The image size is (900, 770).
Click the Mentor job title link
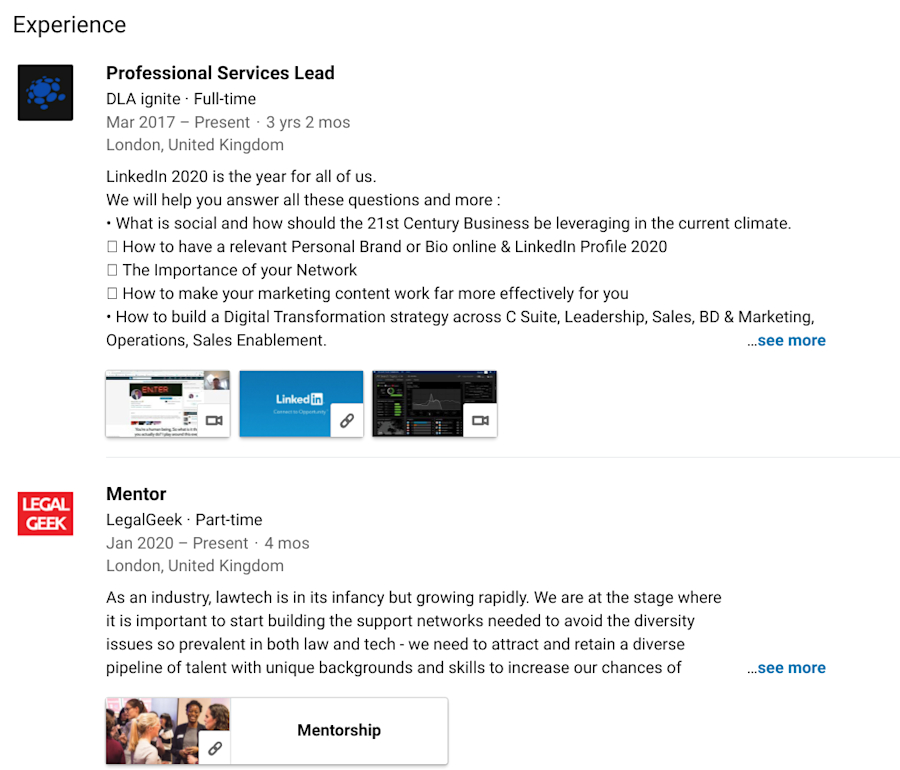click(x=136, y=493)
